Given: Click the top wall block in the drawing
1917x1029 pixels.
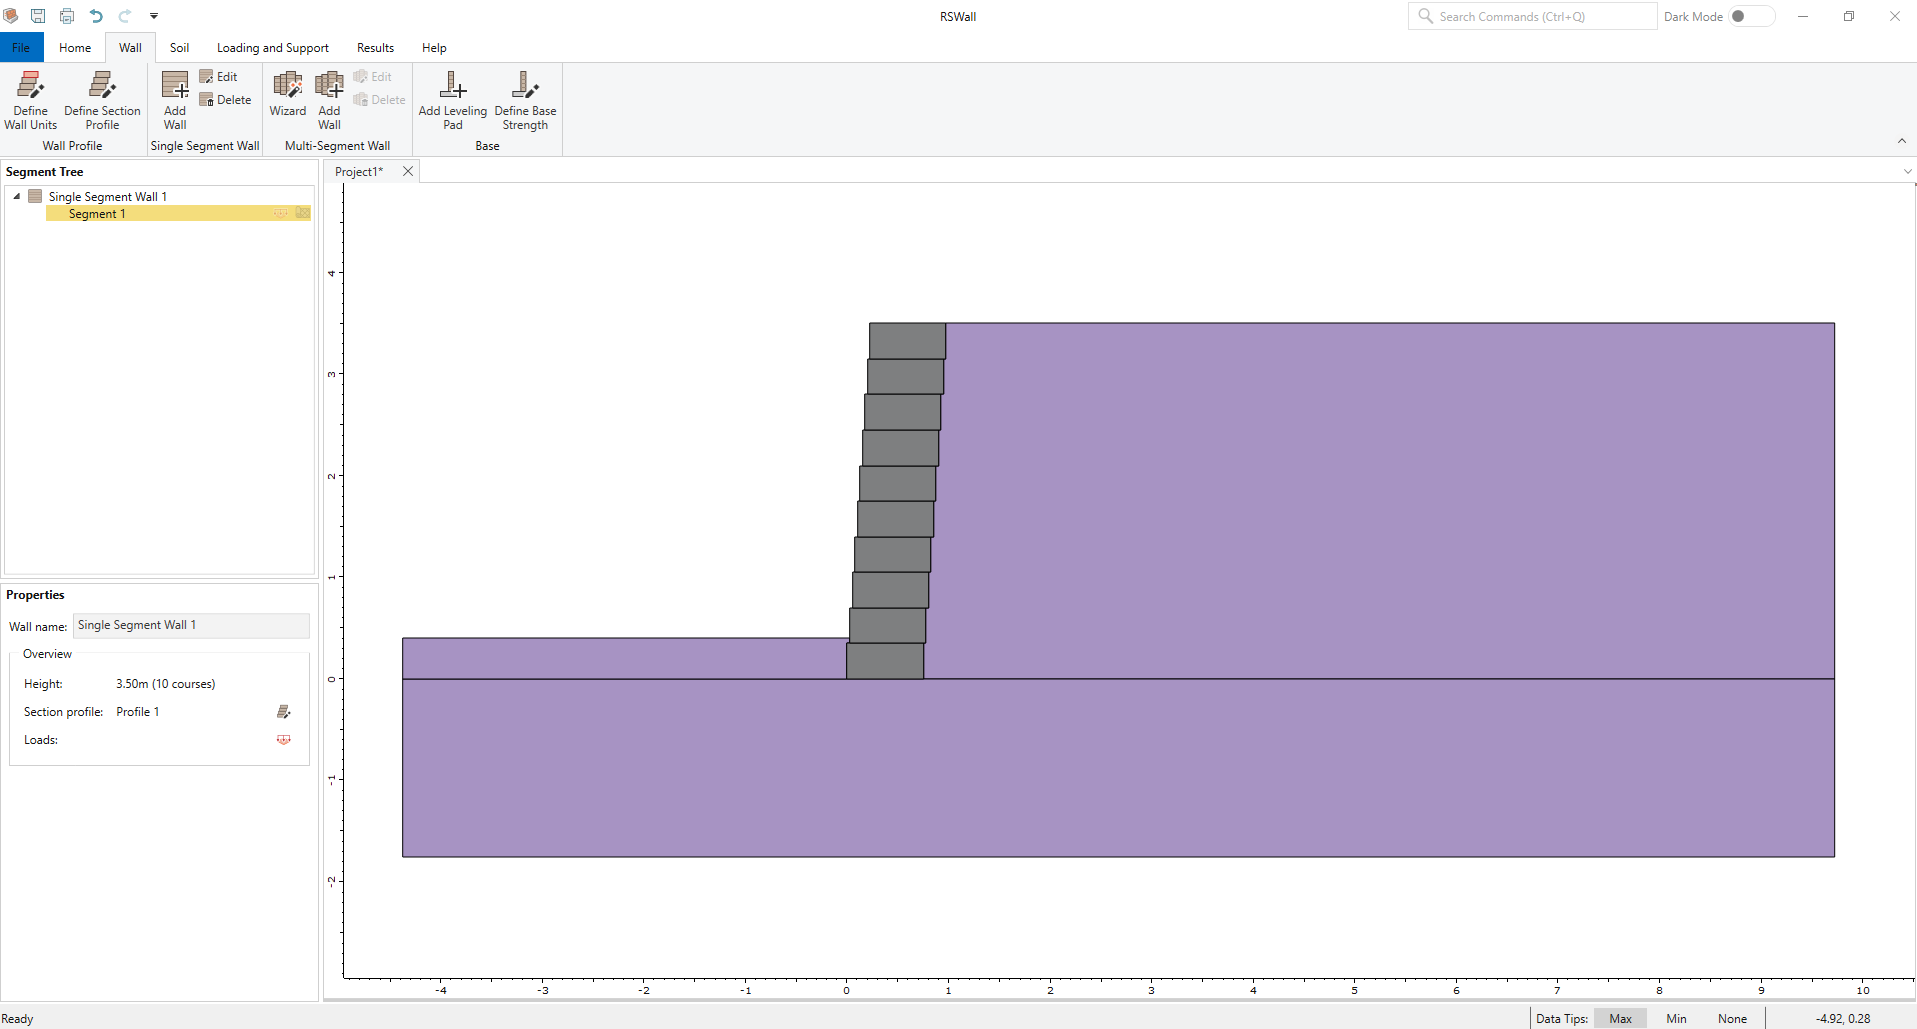Looking at the screenshot, I should (907, 341).
